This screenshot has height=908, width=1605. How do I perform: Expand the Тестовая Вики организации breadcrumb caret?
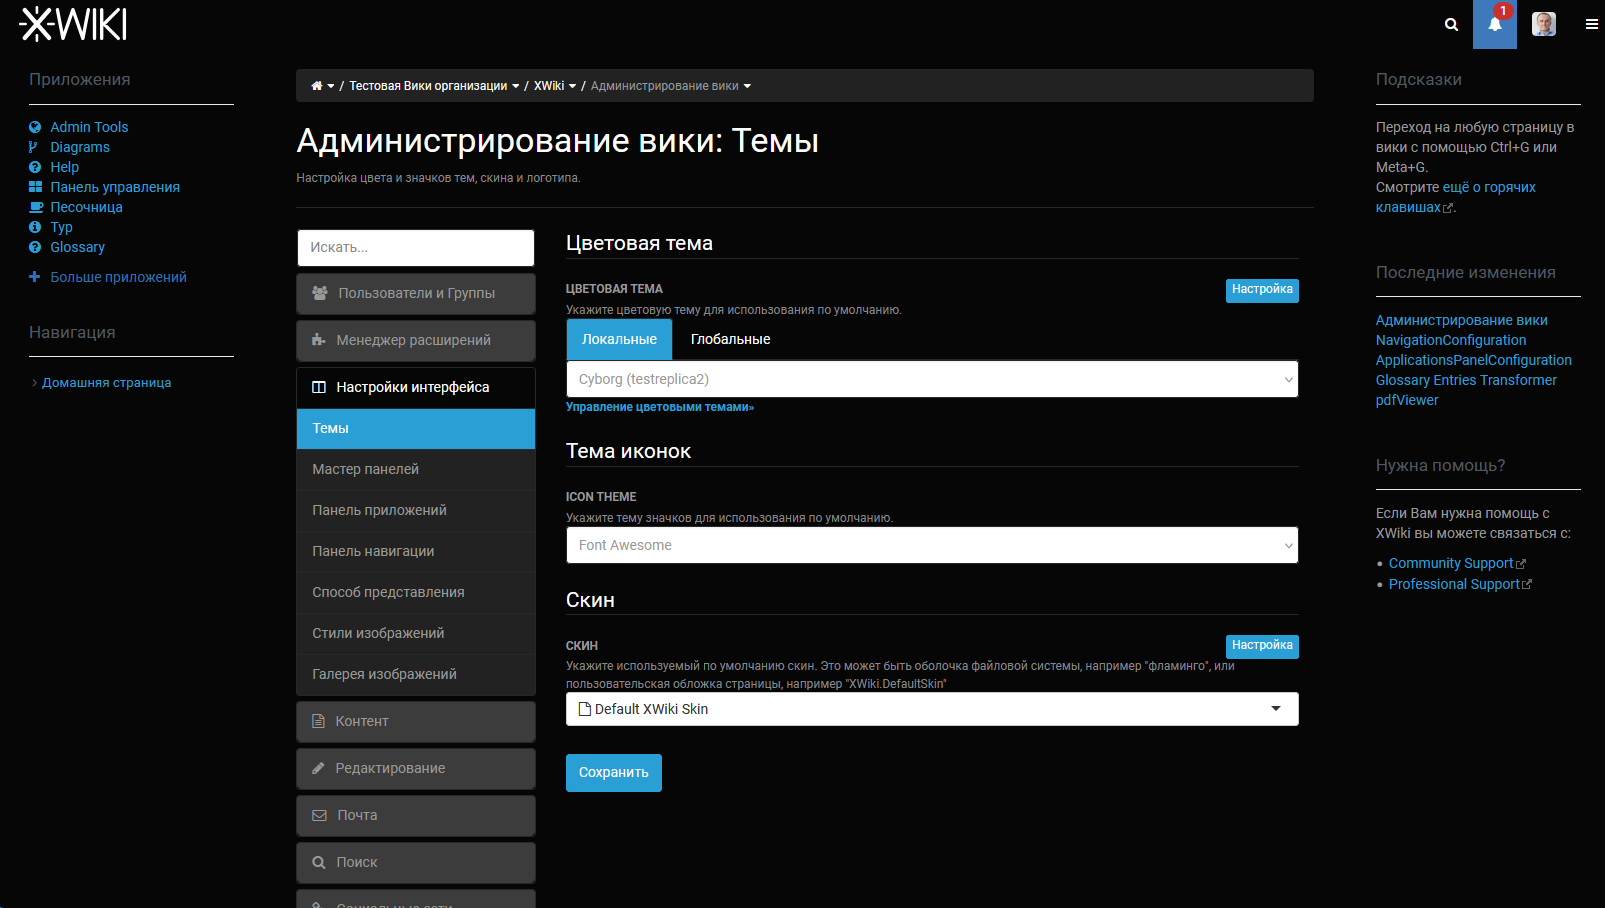pos(516,87)
